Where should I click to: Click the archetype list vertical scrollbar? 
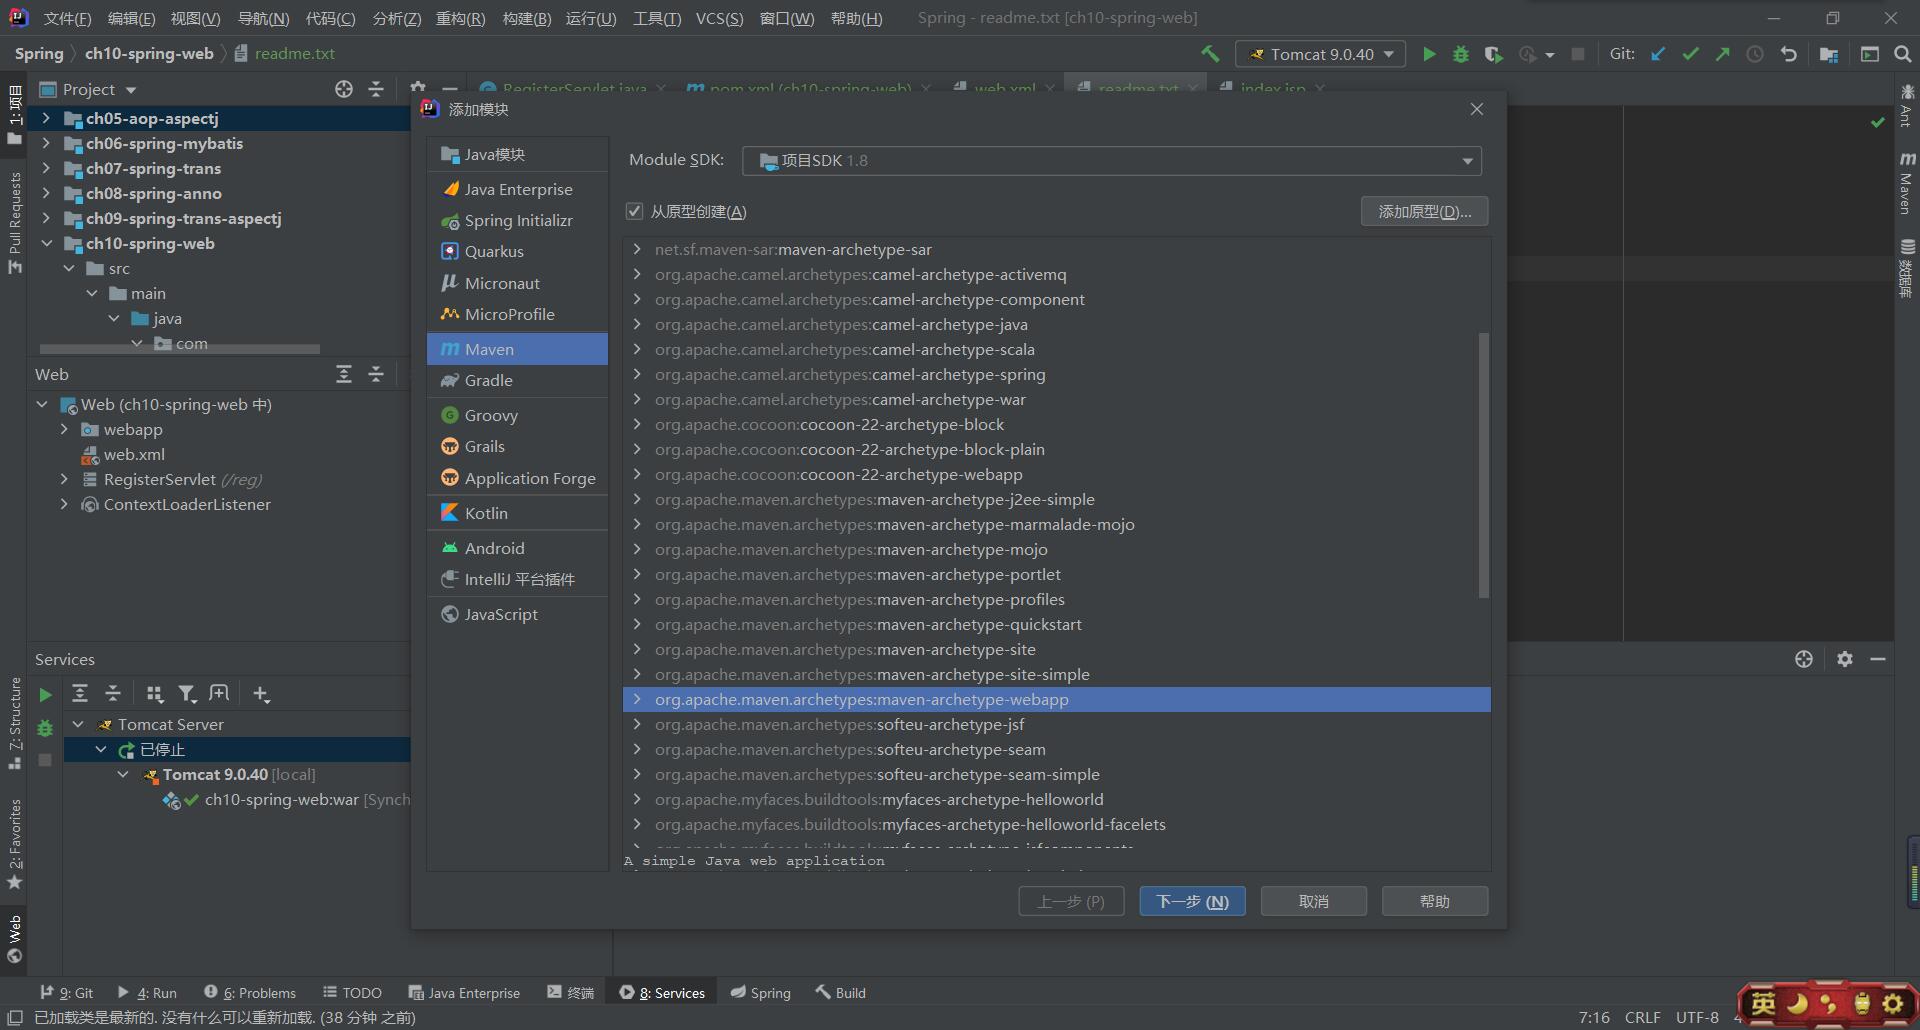click(x=1483, y=465)
